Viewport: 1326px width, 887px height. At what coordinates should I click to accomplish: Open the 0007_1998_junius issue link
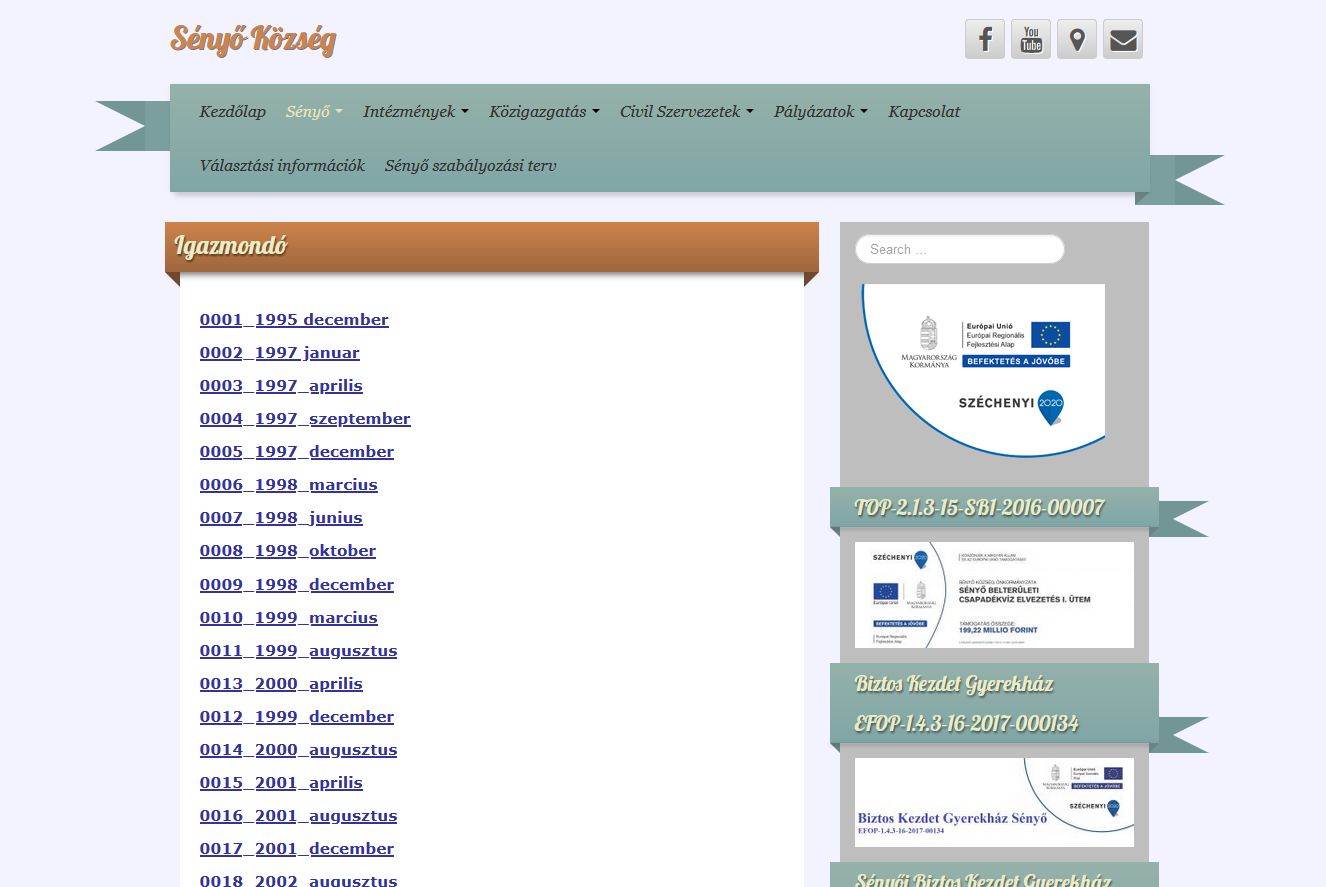click(x=281, y=518)
